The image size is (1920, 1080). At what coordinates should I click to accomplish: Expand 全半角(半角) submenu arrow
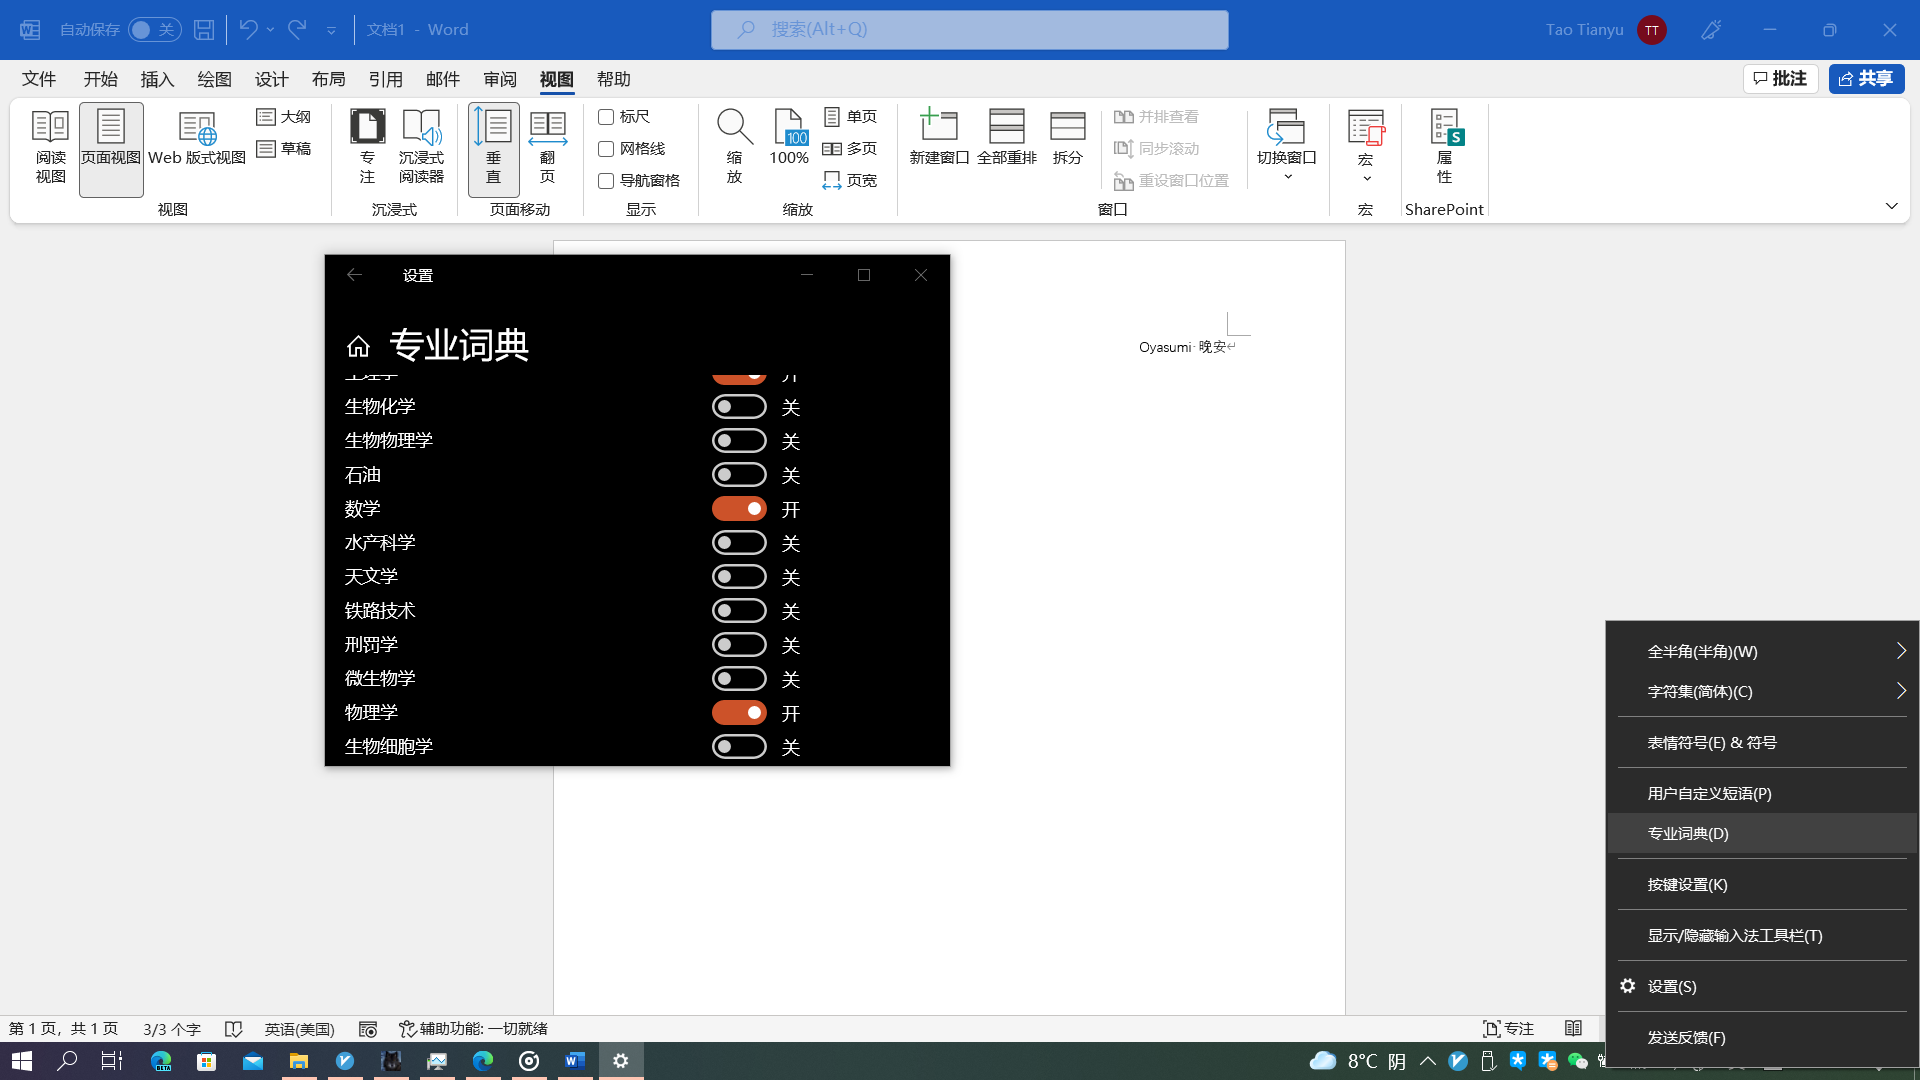[1900, 651]
